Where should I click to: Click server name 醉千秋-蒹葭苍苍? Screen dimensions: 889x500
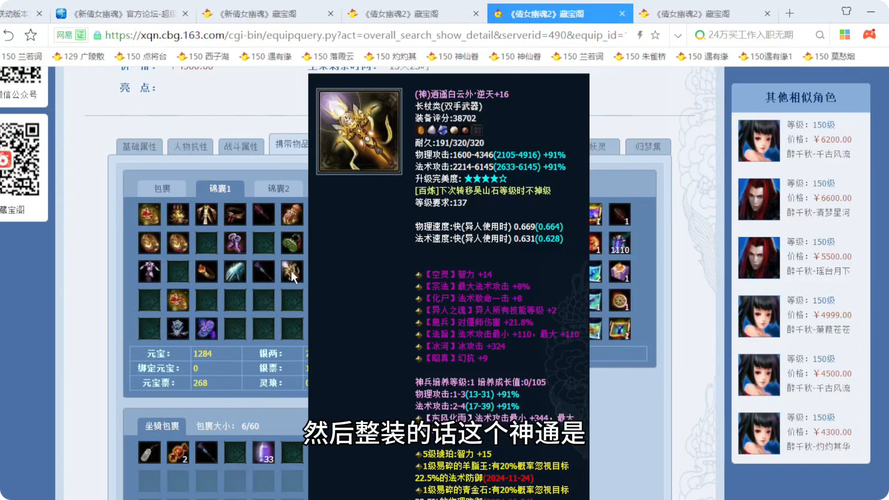point(818,329)
